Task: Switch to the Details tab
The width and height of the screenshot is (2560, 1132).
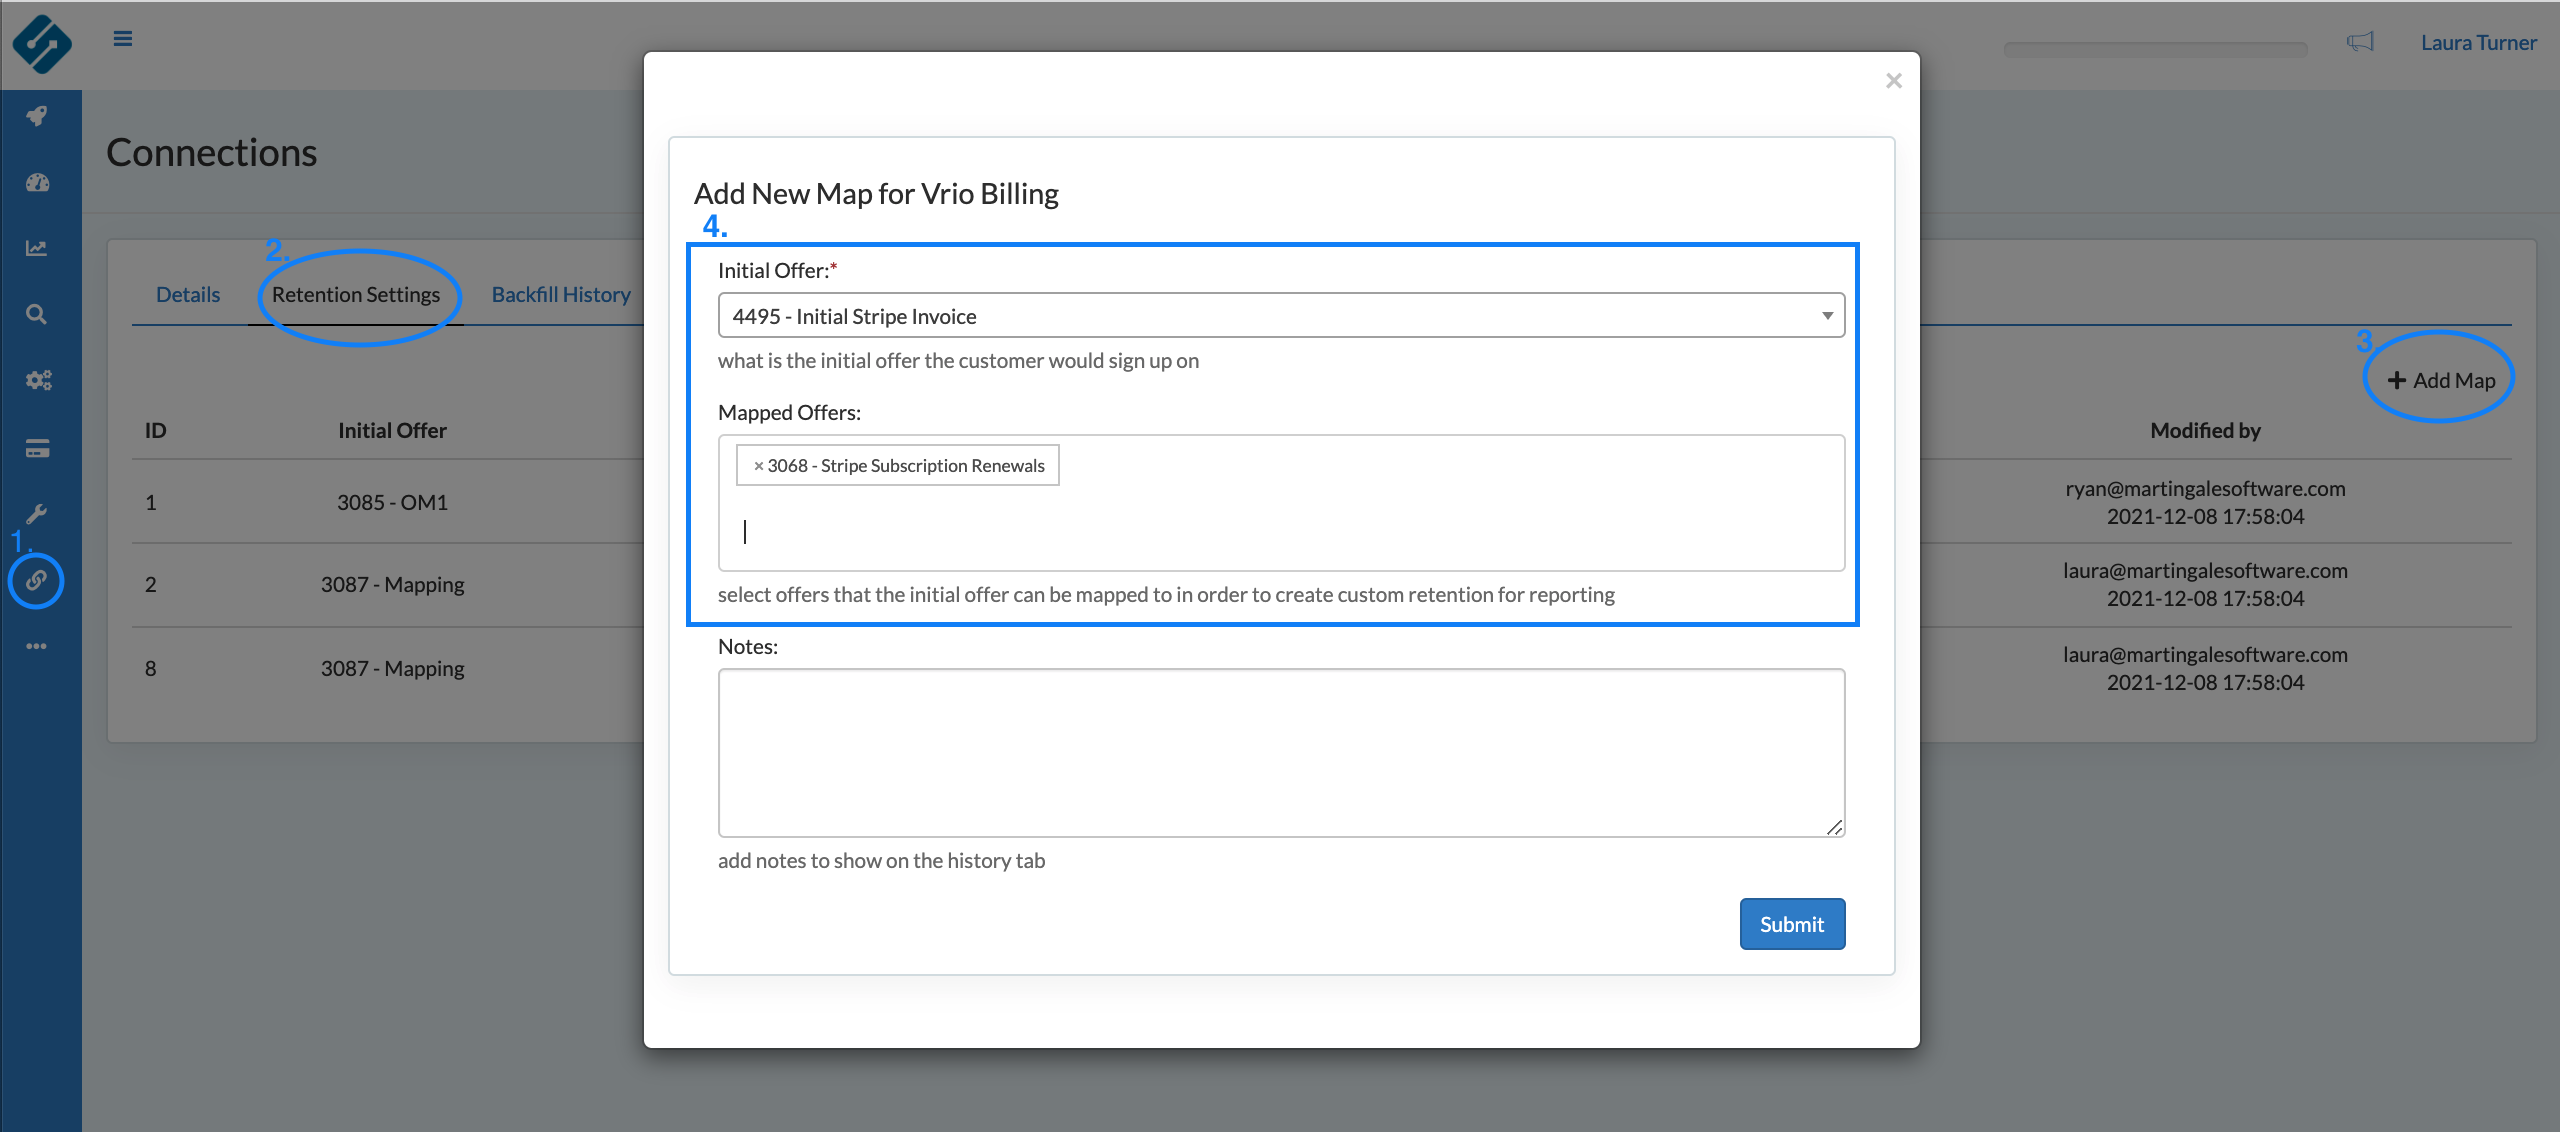Action: (188, 295)
